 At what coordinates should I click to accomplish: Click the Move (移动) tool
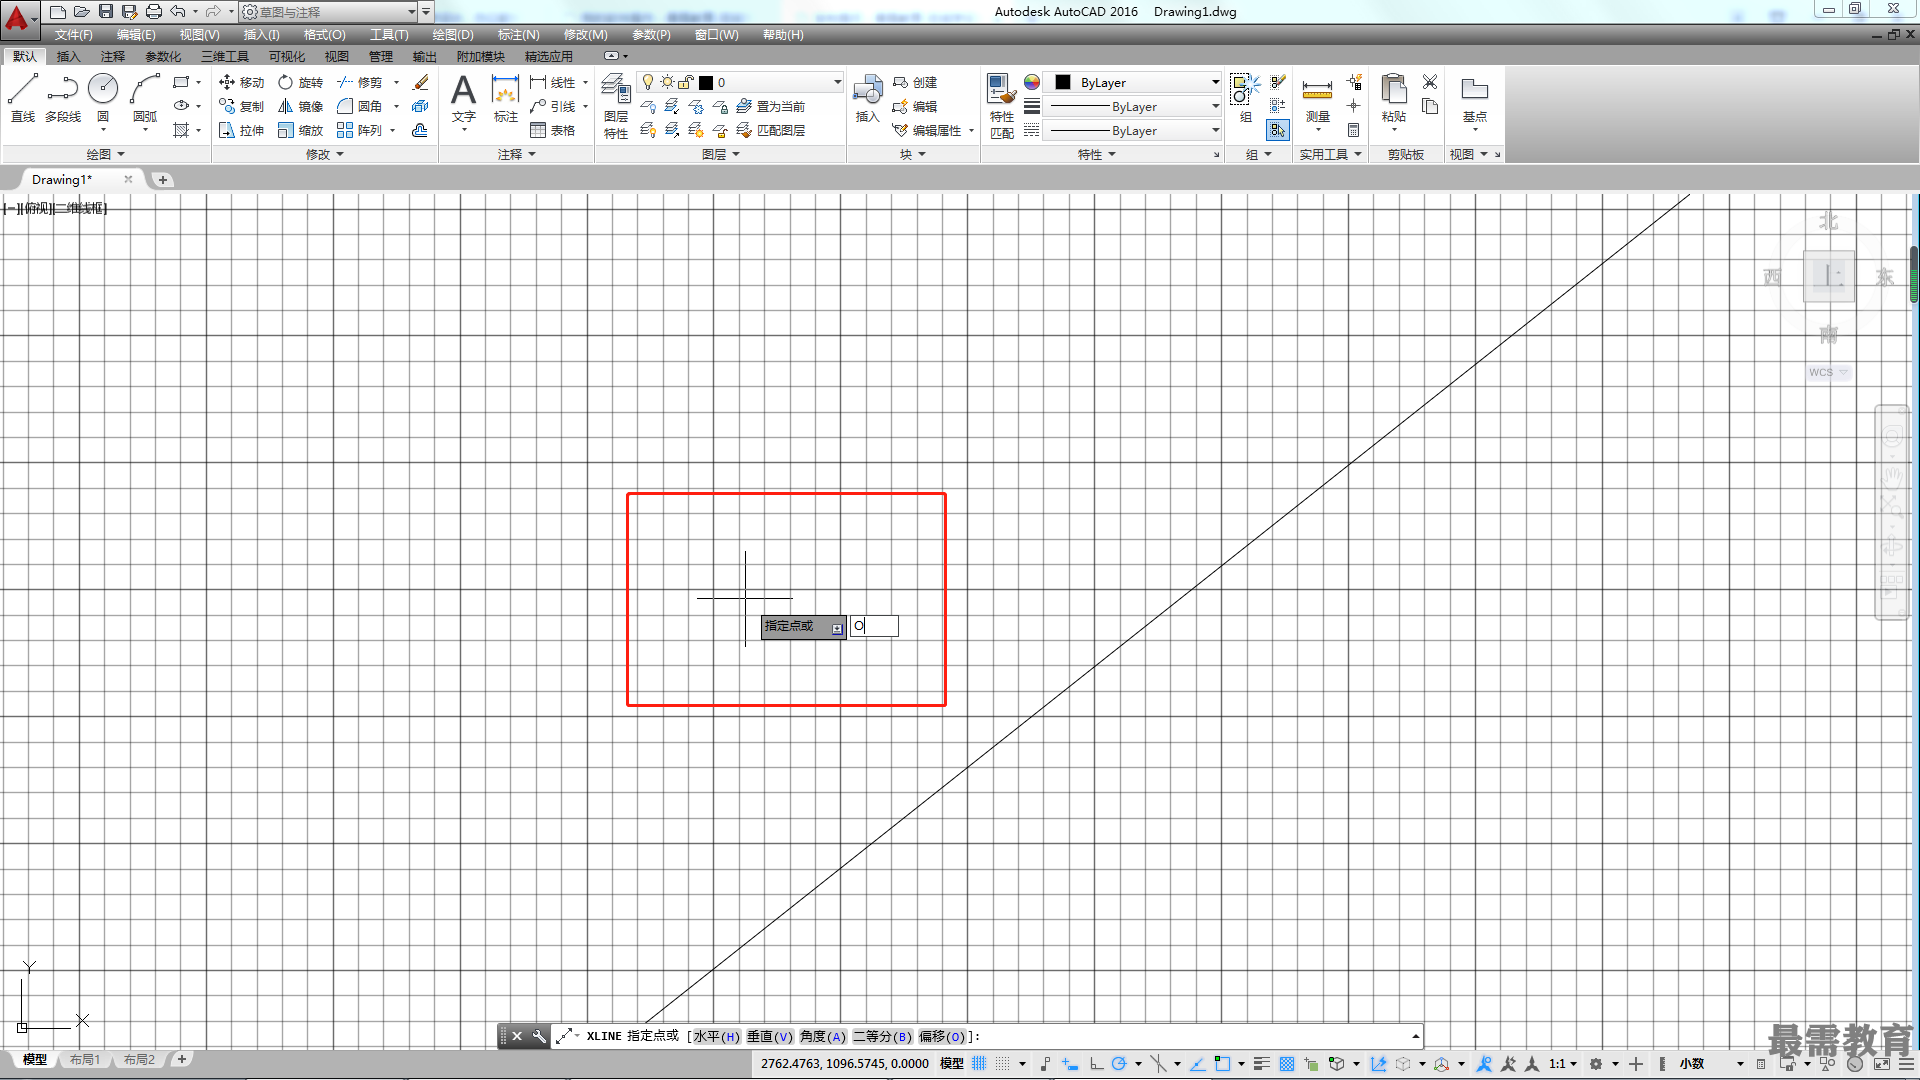pos(241,82)
